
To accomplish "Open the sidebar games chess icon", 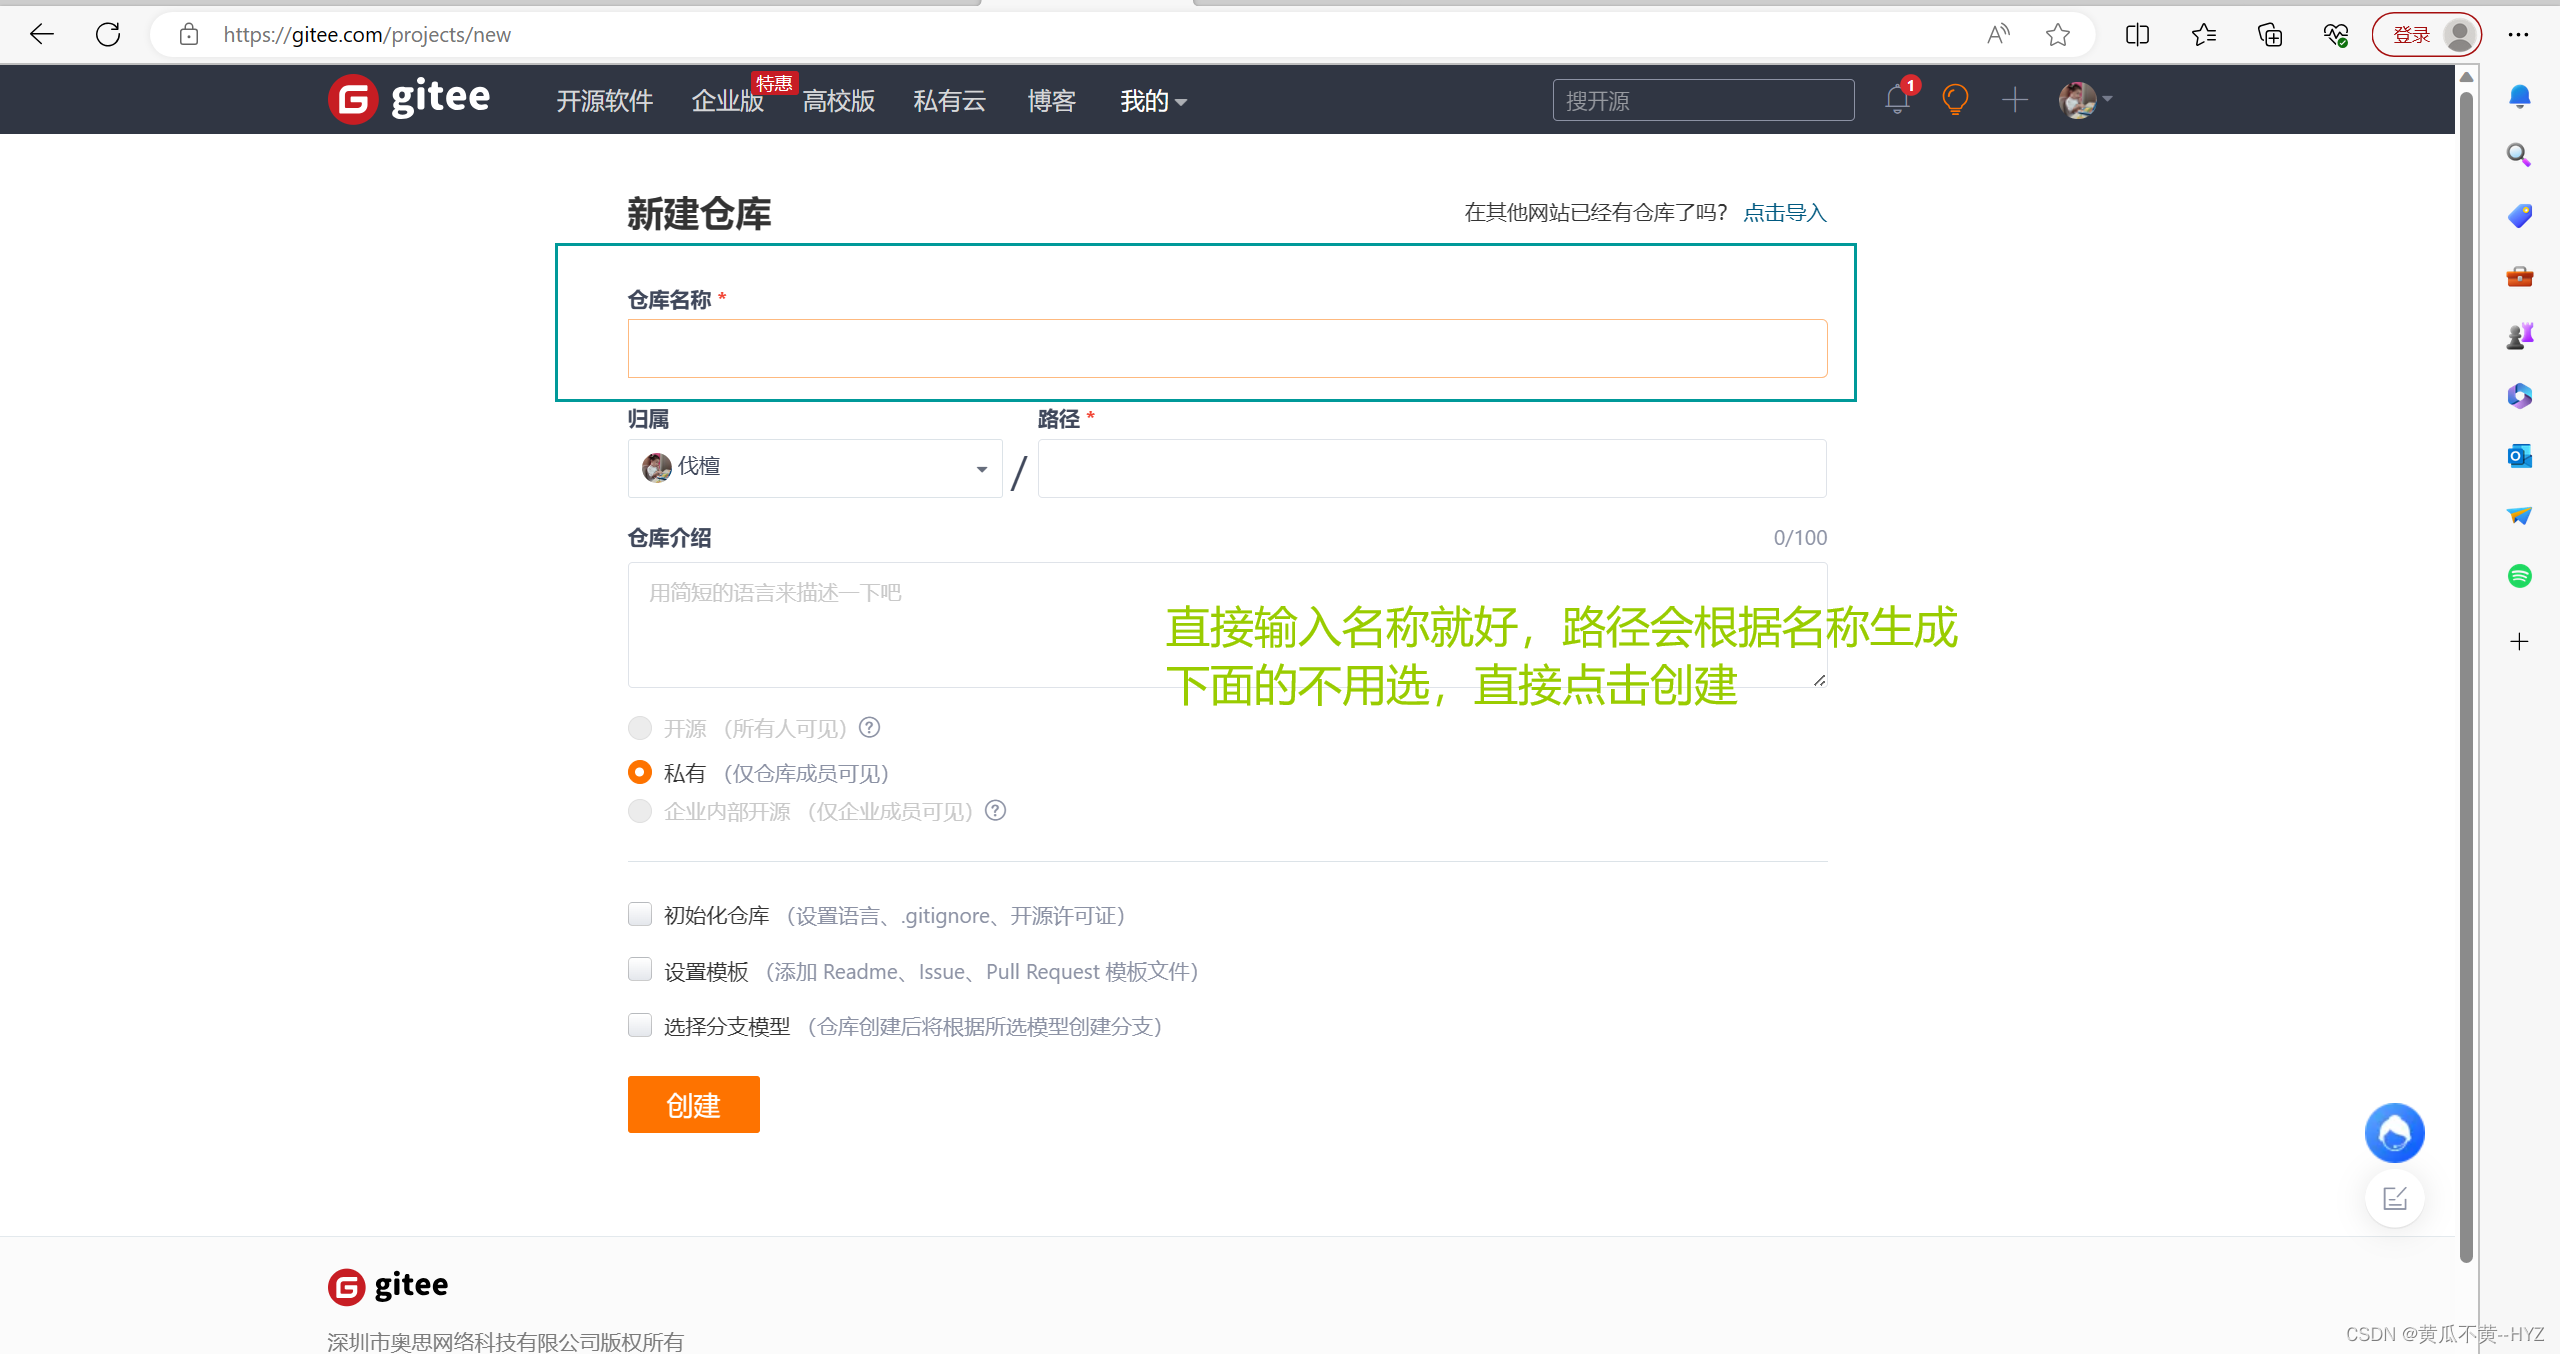I will [2519, 336].
